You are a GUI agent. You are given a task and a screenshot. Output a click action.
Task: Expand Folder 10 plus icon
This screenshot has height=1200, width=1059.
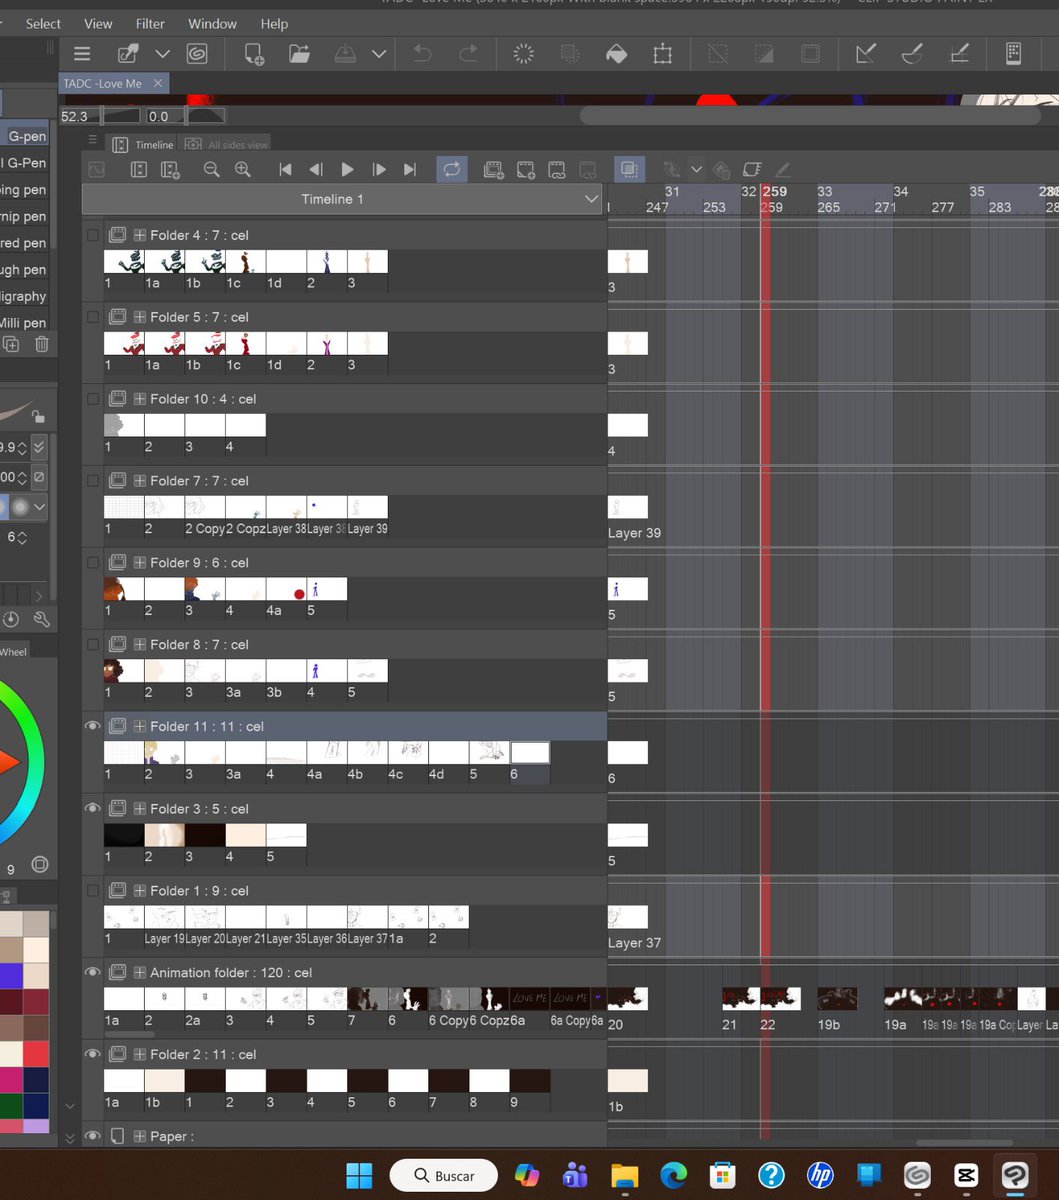pyautogui.click(x=140, y=399)
